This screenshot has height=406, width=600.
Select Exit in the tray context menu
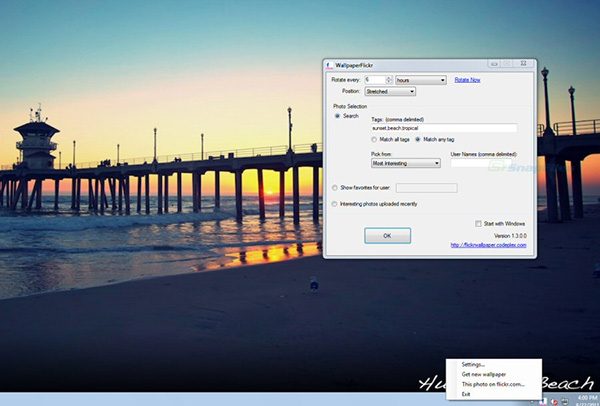(467, 394)
